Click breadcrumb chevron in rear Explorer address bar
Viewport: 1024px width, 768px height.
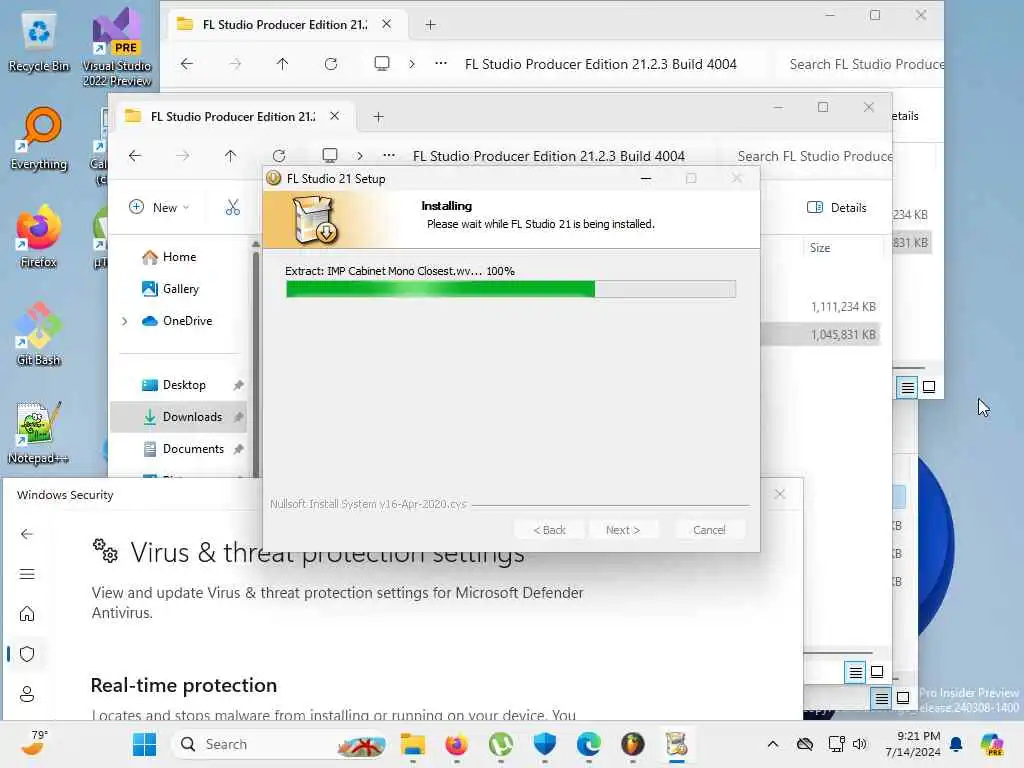(x=411, y=64)
